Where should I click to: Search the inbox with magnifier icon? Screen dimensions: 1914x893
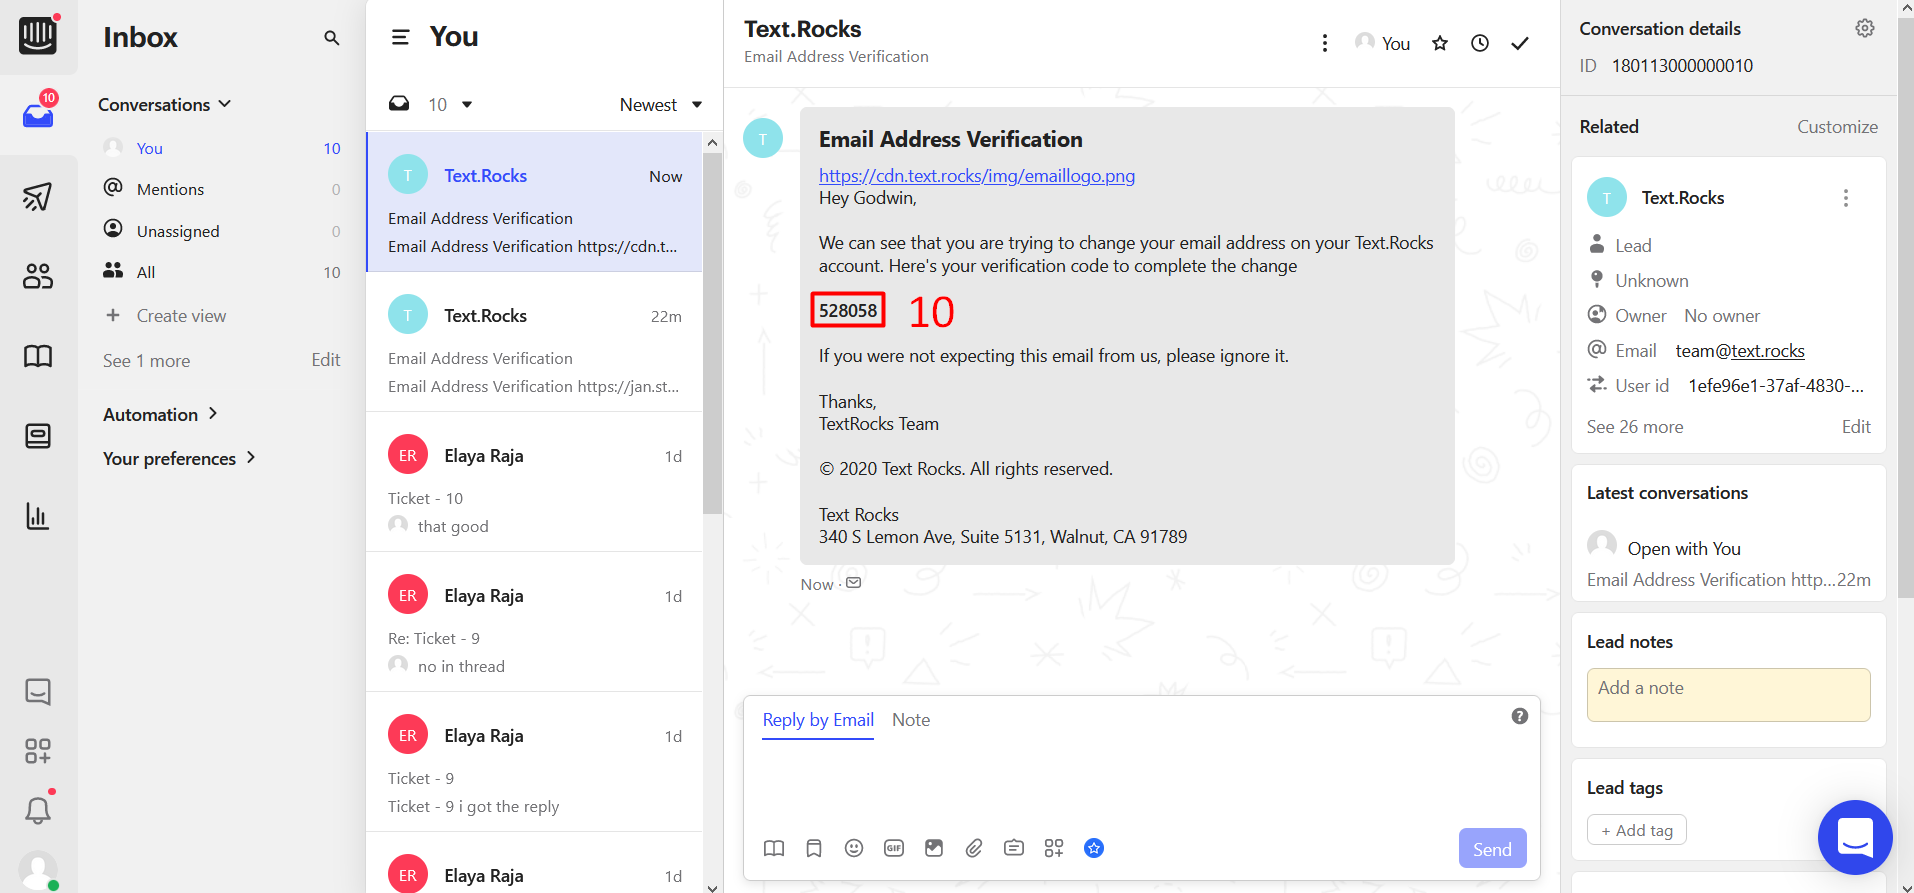[x=331, y=38]
